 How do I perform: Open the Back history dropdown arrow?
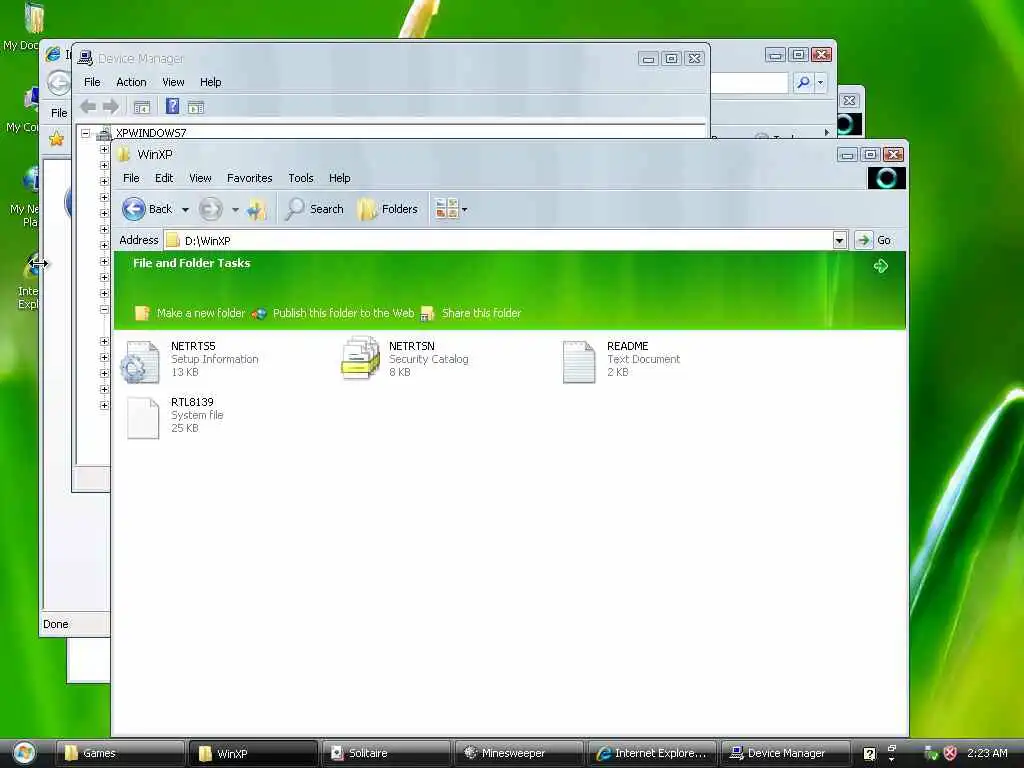point(185,210)
